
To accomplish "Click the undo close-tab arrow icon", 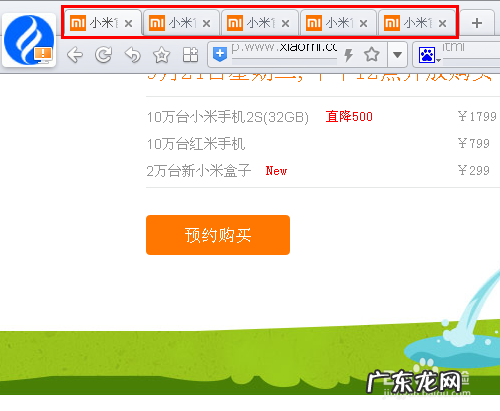I will [x=133, y=55].
